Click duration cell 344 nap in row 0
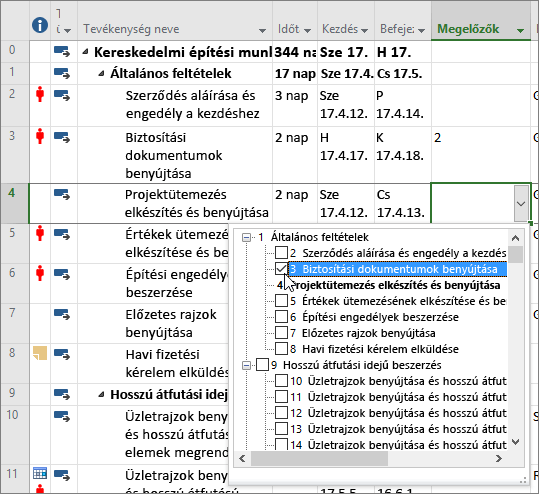 pyautogui.click(x=295, y=52)
